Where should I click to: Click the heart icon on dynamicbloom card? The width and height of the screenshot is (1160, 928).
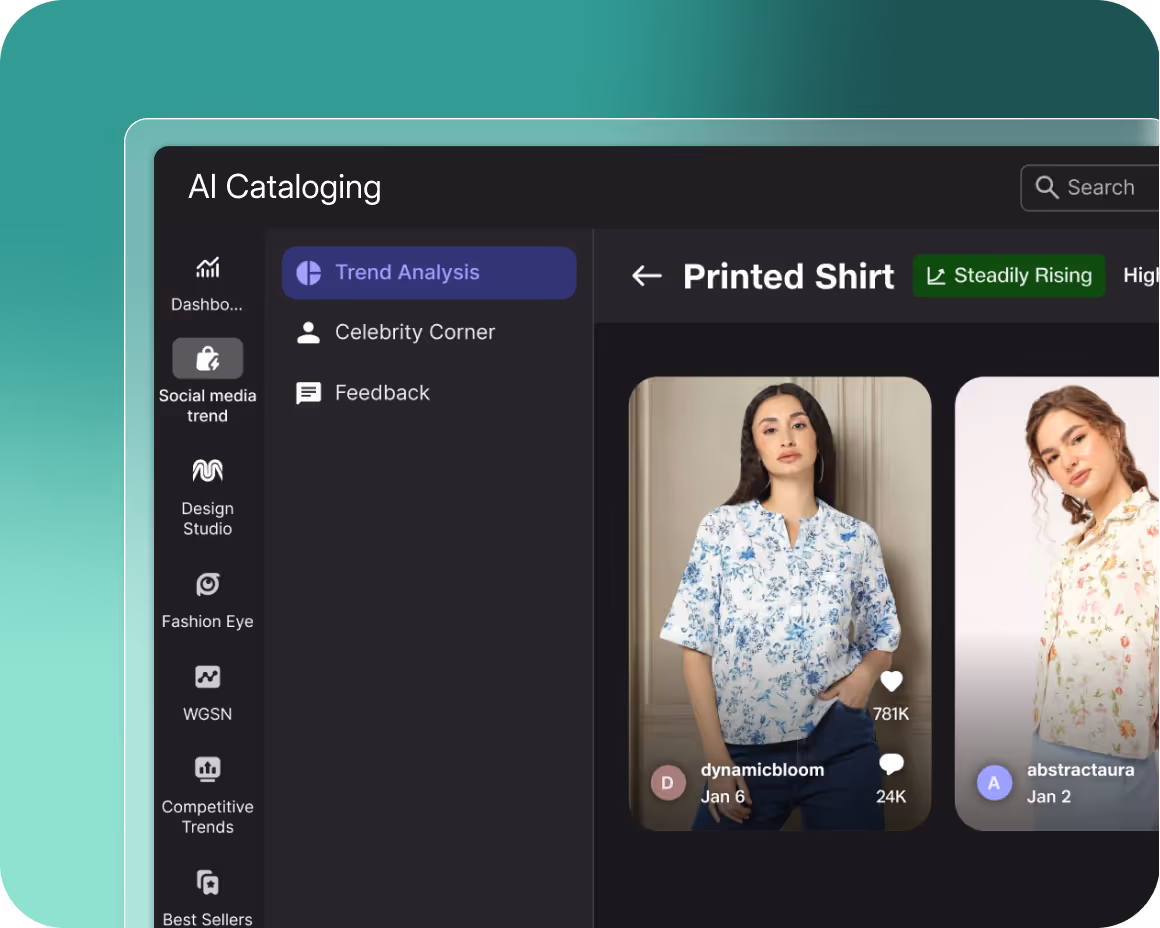point(891,681)
